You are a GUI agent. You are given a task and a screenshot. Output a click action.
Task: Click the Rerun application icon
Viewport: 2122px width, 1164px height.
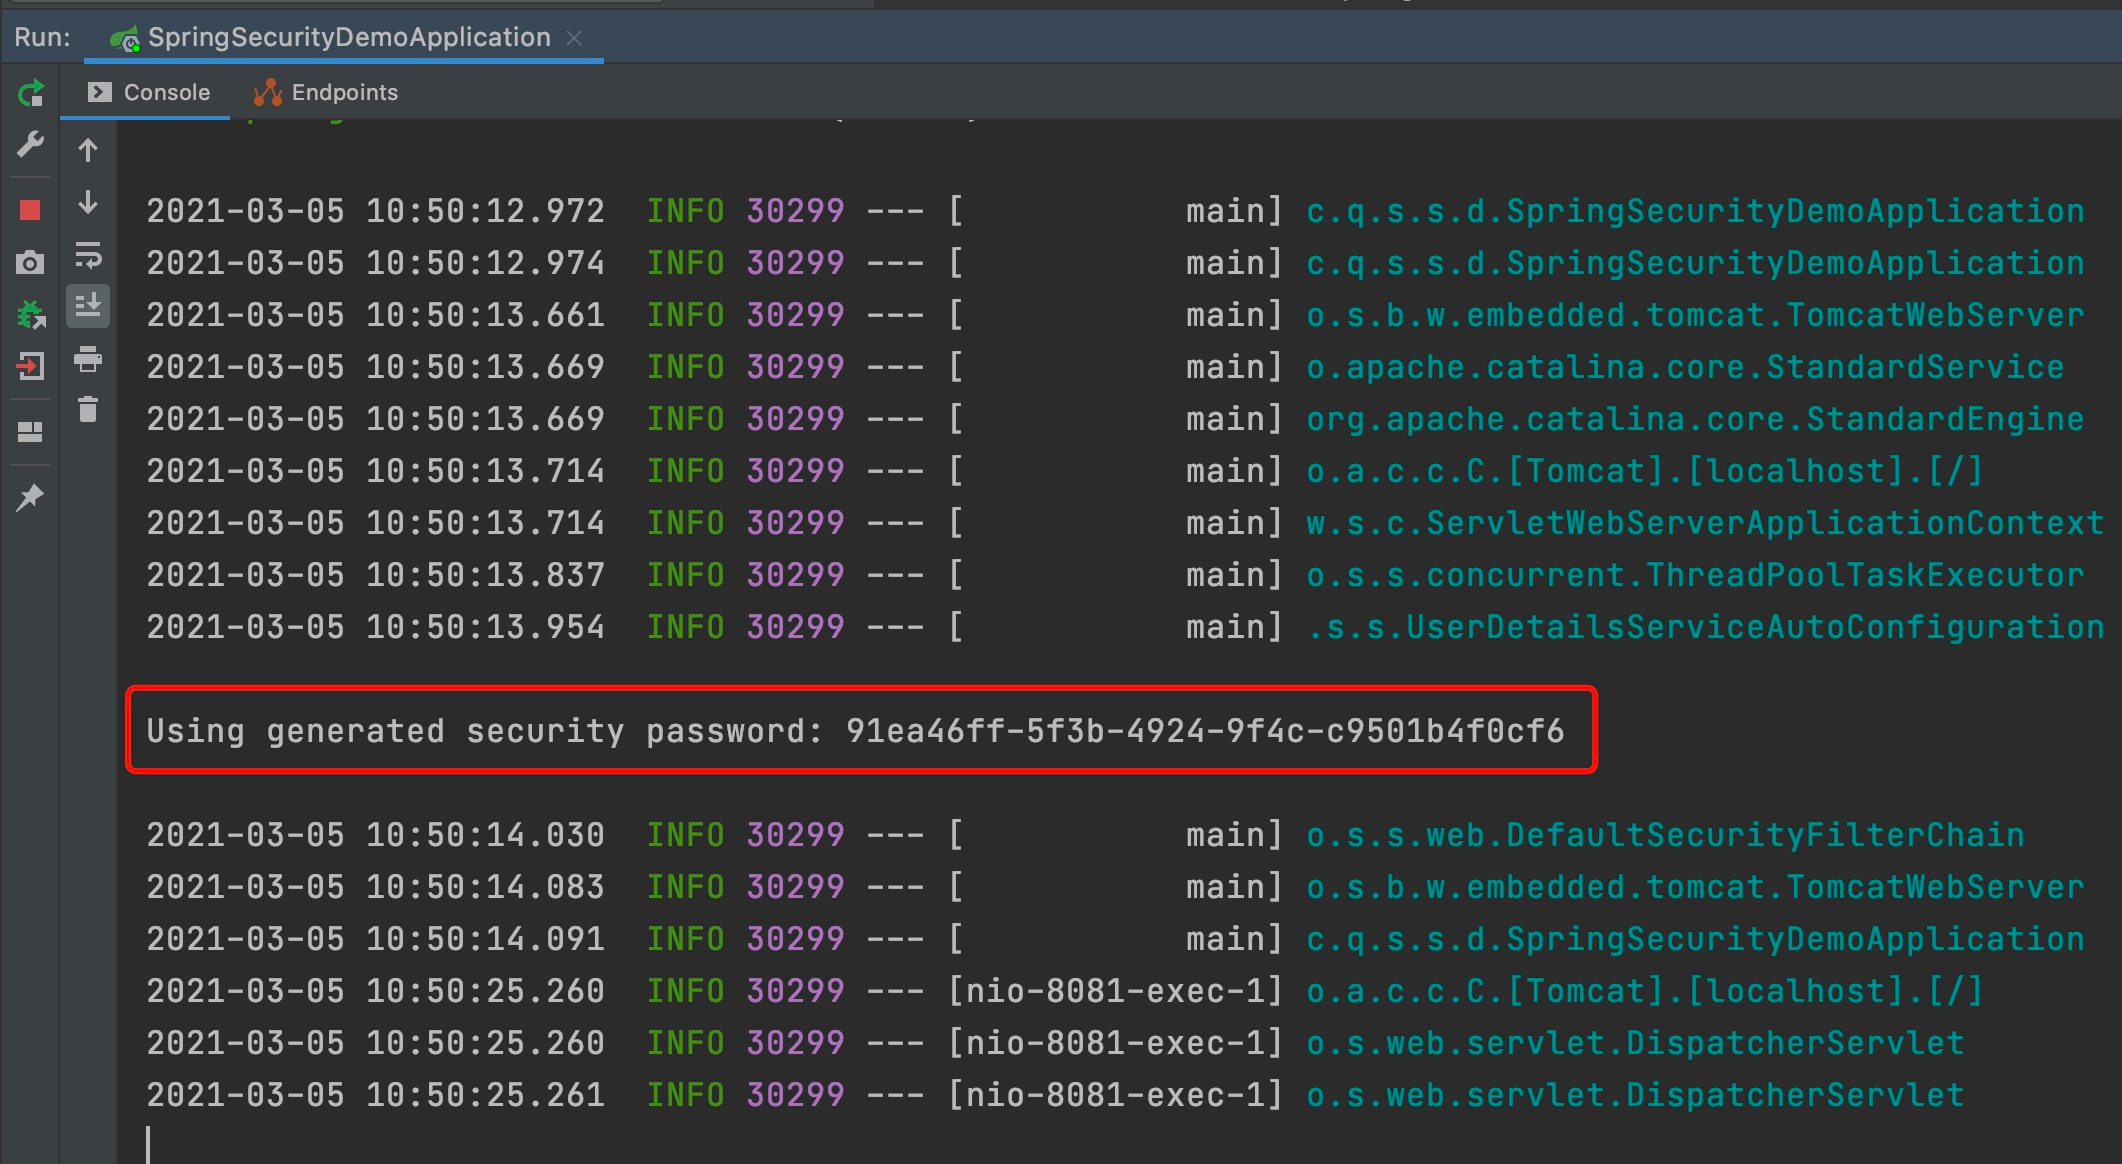click(30, 94)
